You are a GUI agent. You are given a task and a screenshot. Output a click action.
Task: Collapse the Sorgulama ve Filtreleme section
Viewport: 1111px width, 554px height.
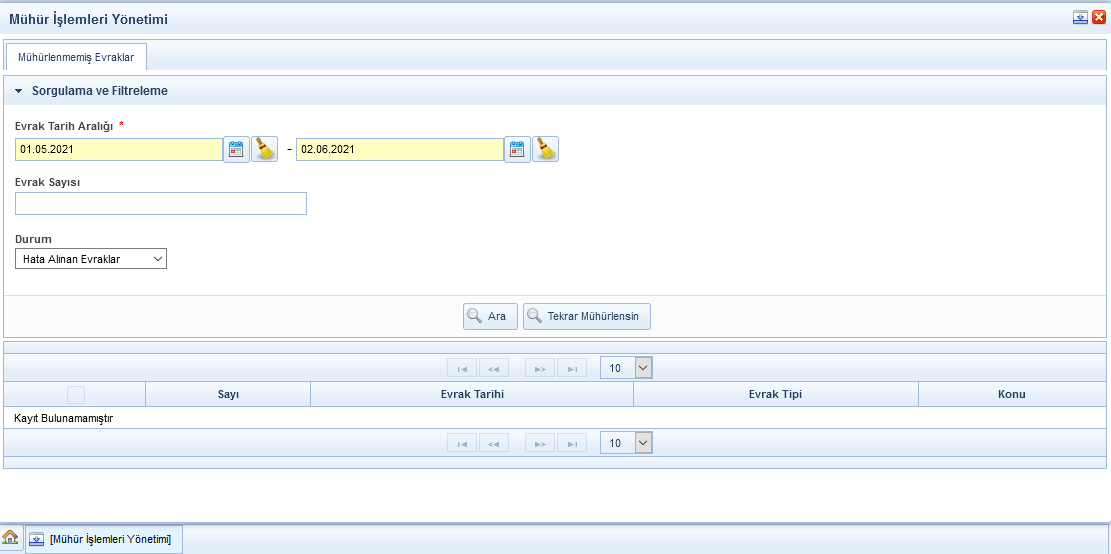(x=18, y=91)
